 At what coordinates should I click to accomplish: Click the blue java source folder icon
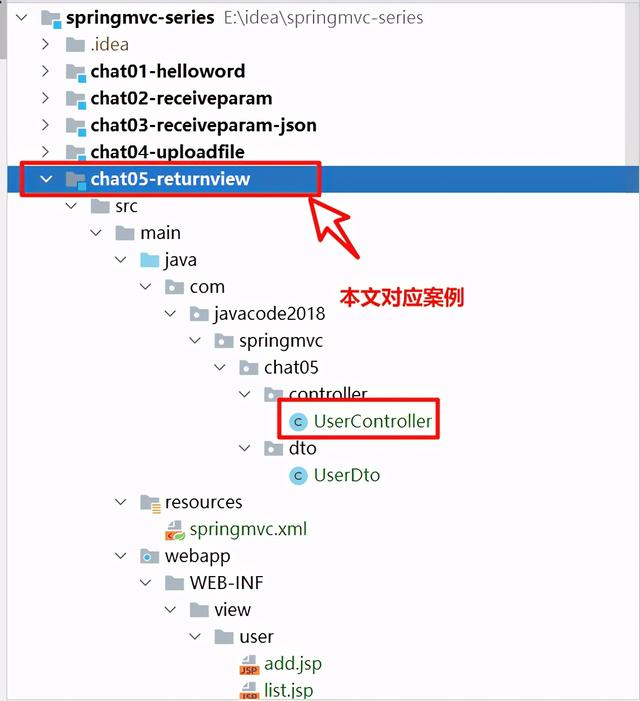click(x=150, y=260)
